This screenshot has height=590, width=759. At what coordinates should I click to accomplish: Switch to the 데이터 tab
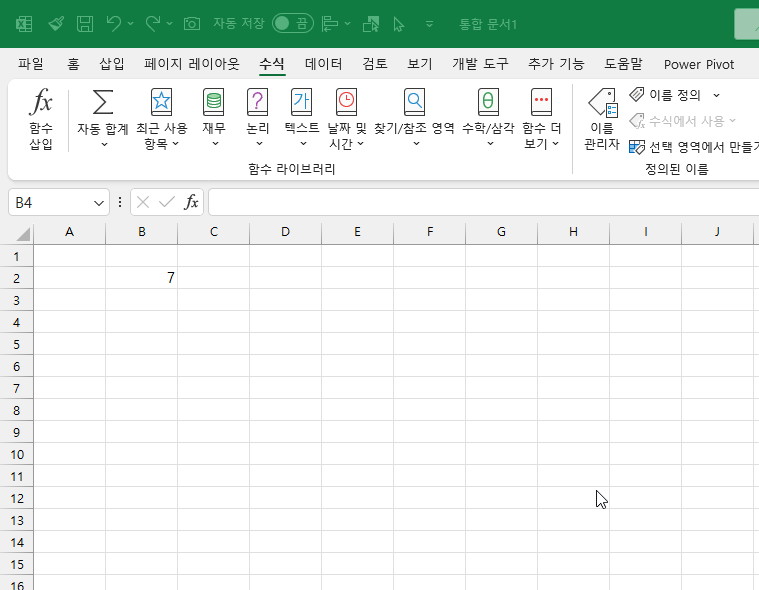323,64
